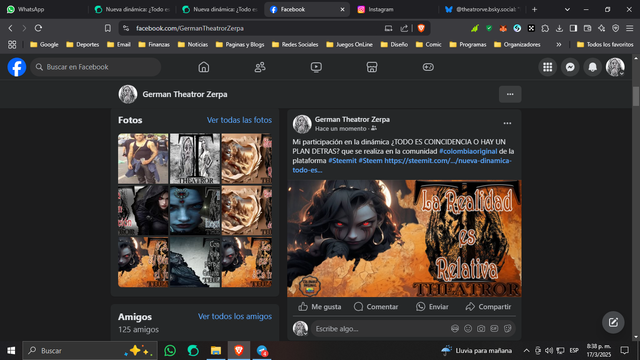
Task: Open profile header three-dots options
Action: click(x=510, y=94)
